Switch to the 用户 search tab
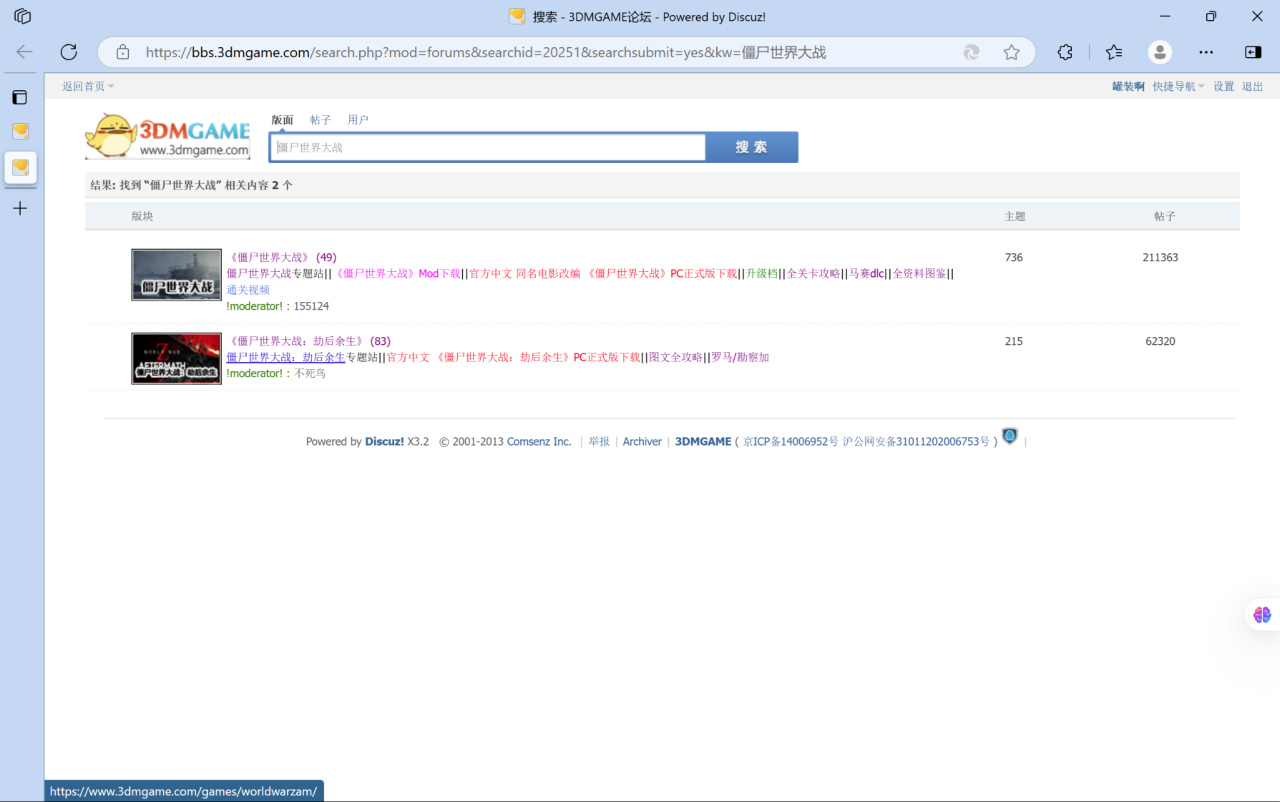 point(358,120)
